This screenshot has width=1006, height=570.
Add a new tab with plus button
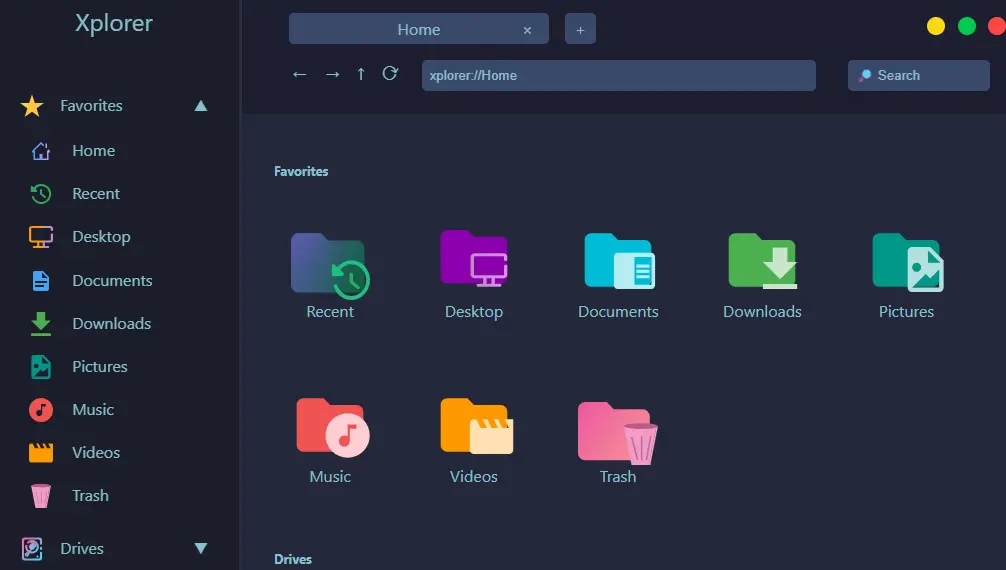[x=580, y=29]
